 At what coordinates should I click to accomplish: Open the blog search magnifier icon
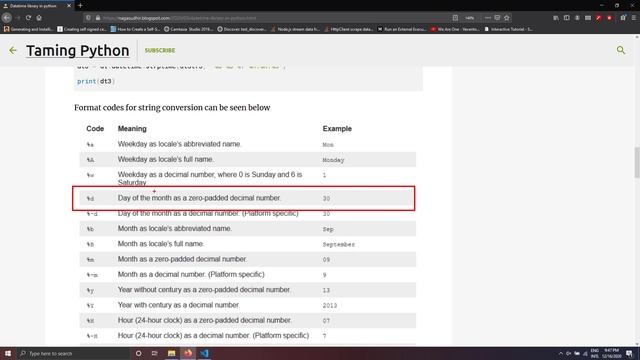[621, 50]
